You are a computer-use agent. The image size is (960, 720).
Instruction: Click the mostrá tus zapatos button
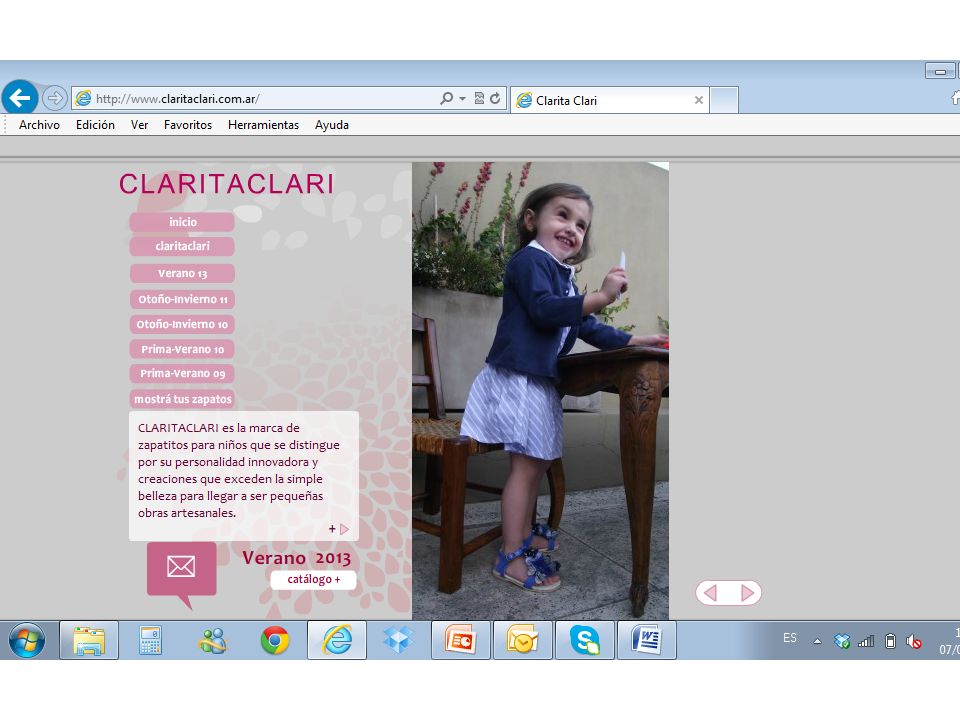point(182,399)
